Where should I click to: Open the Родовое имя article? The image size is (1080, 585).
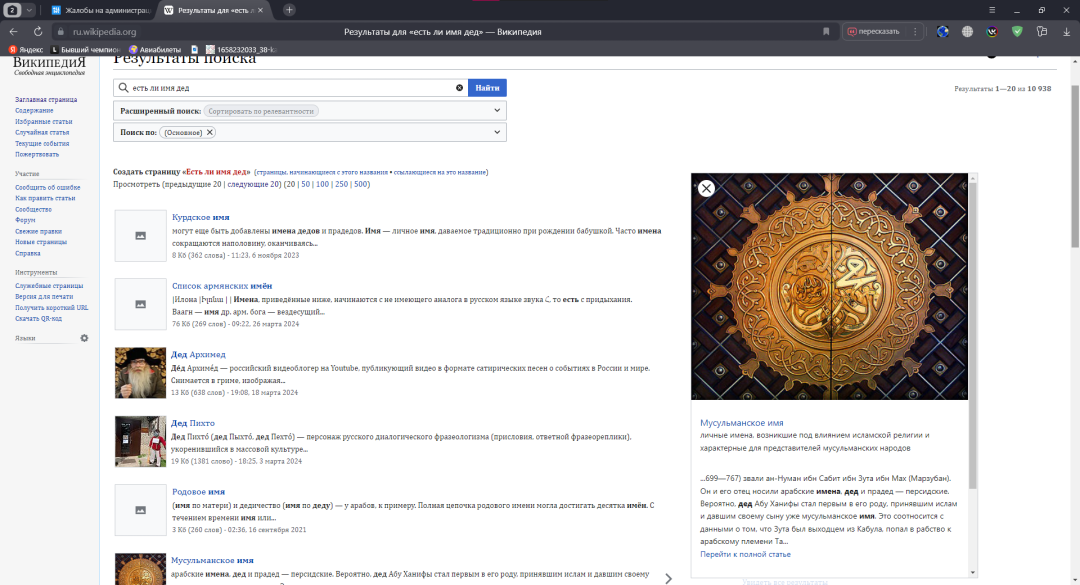pos(198,491)
